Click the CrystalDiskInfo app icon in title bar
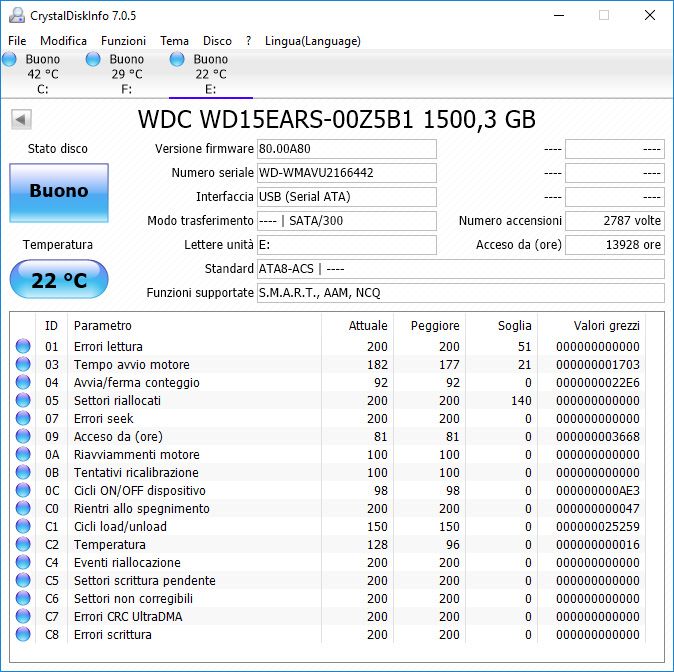 (x=16, y=15)
